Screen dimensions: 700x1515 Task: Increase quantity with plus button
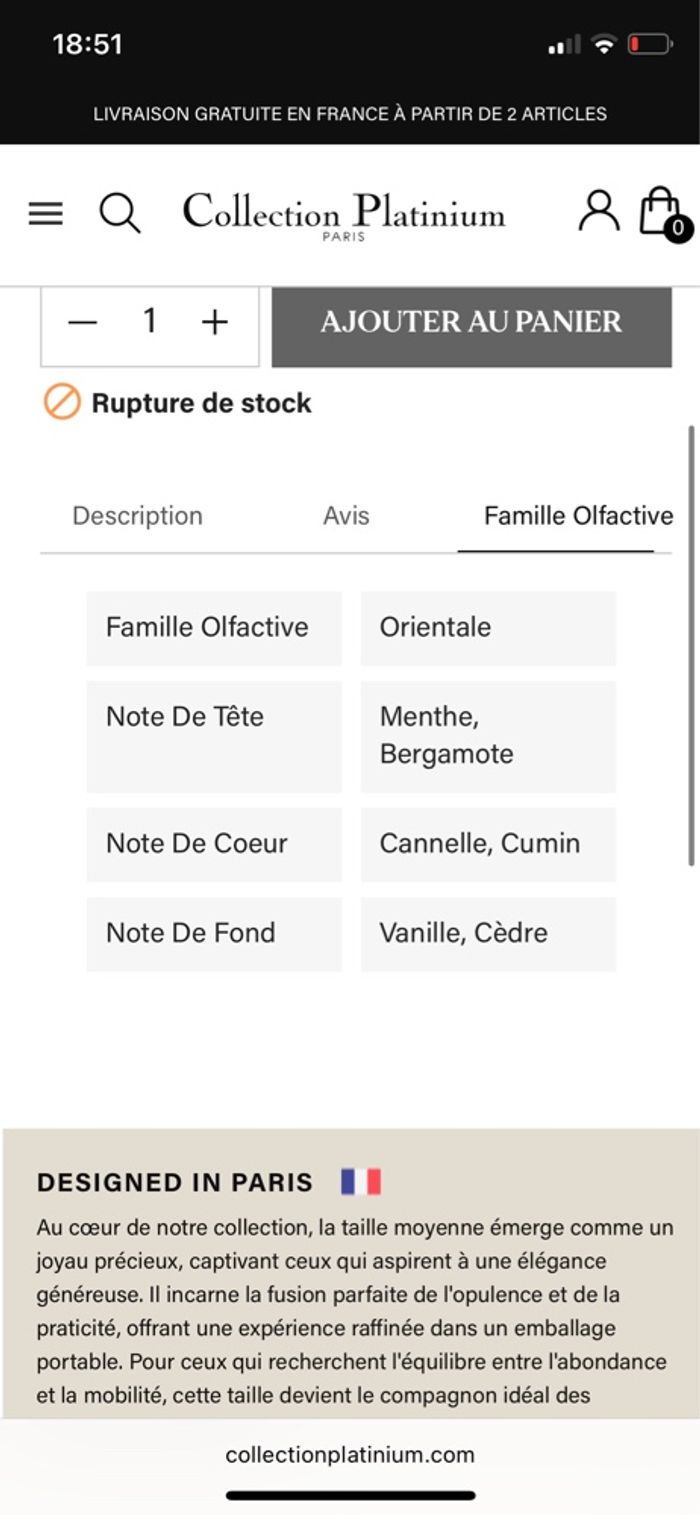pos(215,322)
